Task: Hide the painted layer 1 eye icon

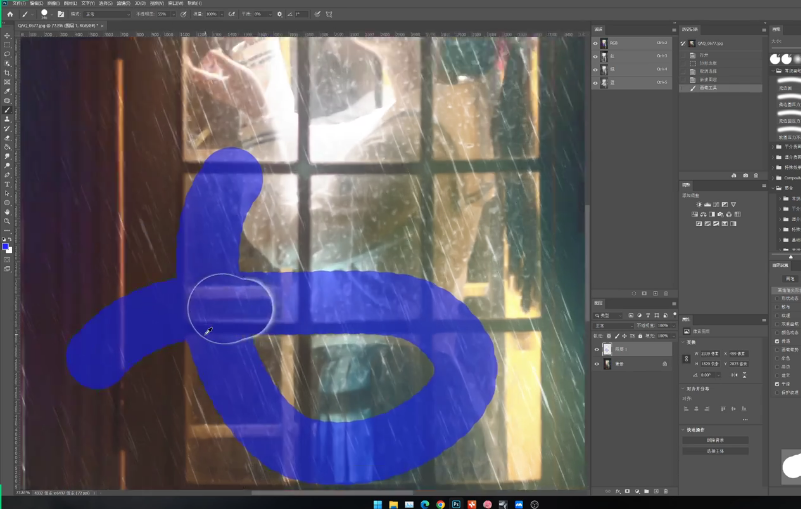Action: pos(597,350)
